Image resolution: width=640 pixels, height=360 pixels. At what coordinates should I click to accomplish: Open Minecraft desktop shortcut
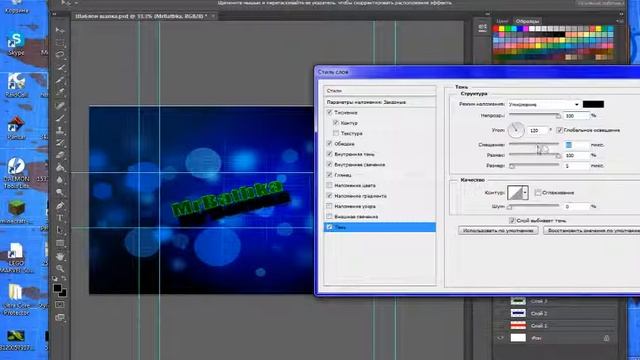16,213
